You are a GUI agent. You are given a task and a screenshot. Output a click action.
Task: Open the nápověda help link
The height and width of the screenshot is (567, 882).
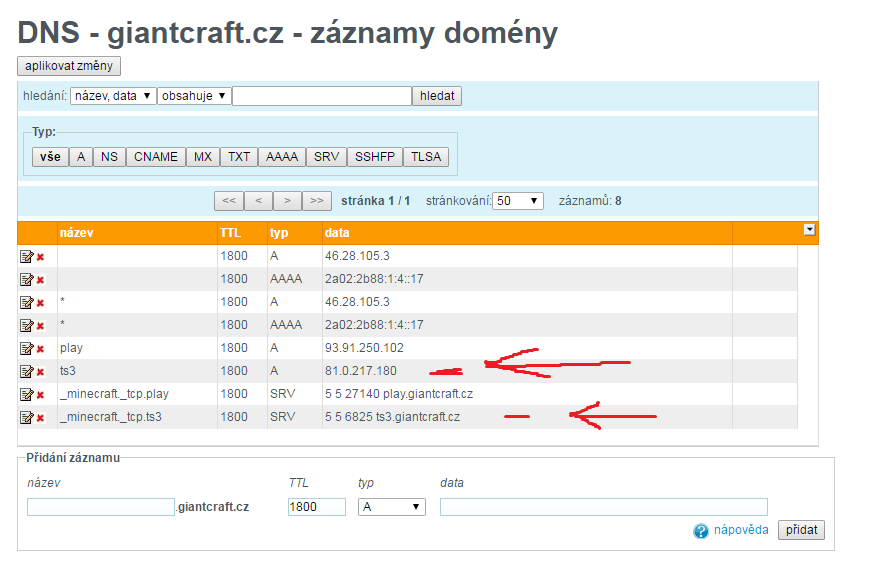click(x=740, y=530)
